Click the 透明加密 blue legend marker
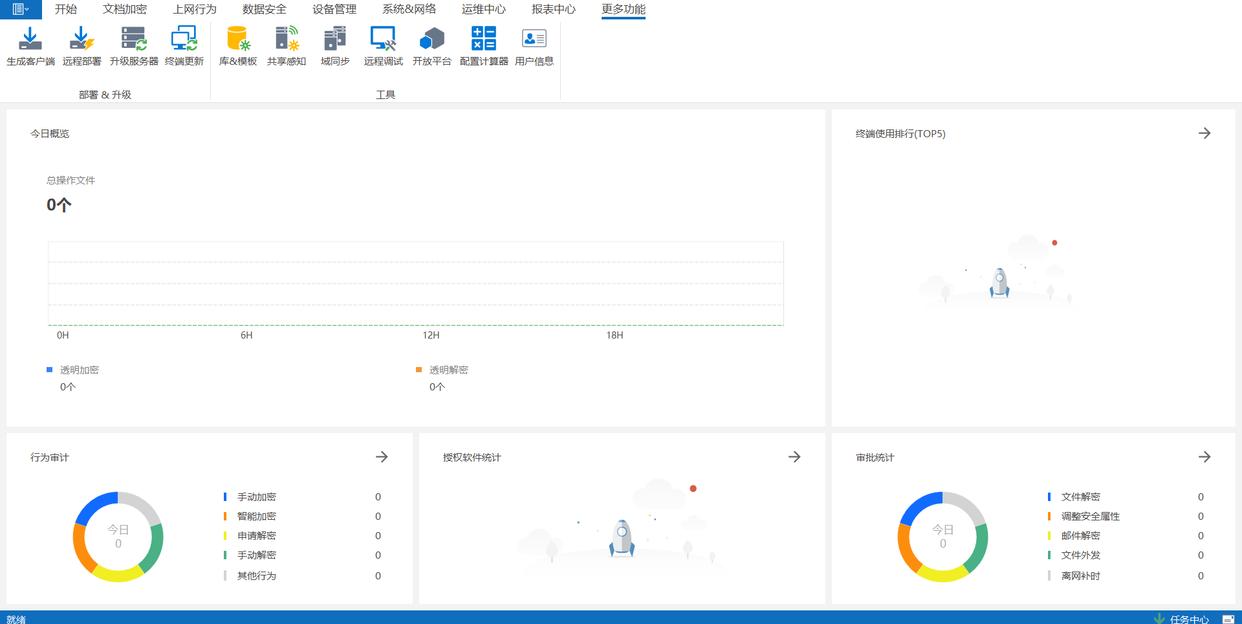Viewport: 1242px width, 624px height. pyautogui.click(x=50, y=369)
